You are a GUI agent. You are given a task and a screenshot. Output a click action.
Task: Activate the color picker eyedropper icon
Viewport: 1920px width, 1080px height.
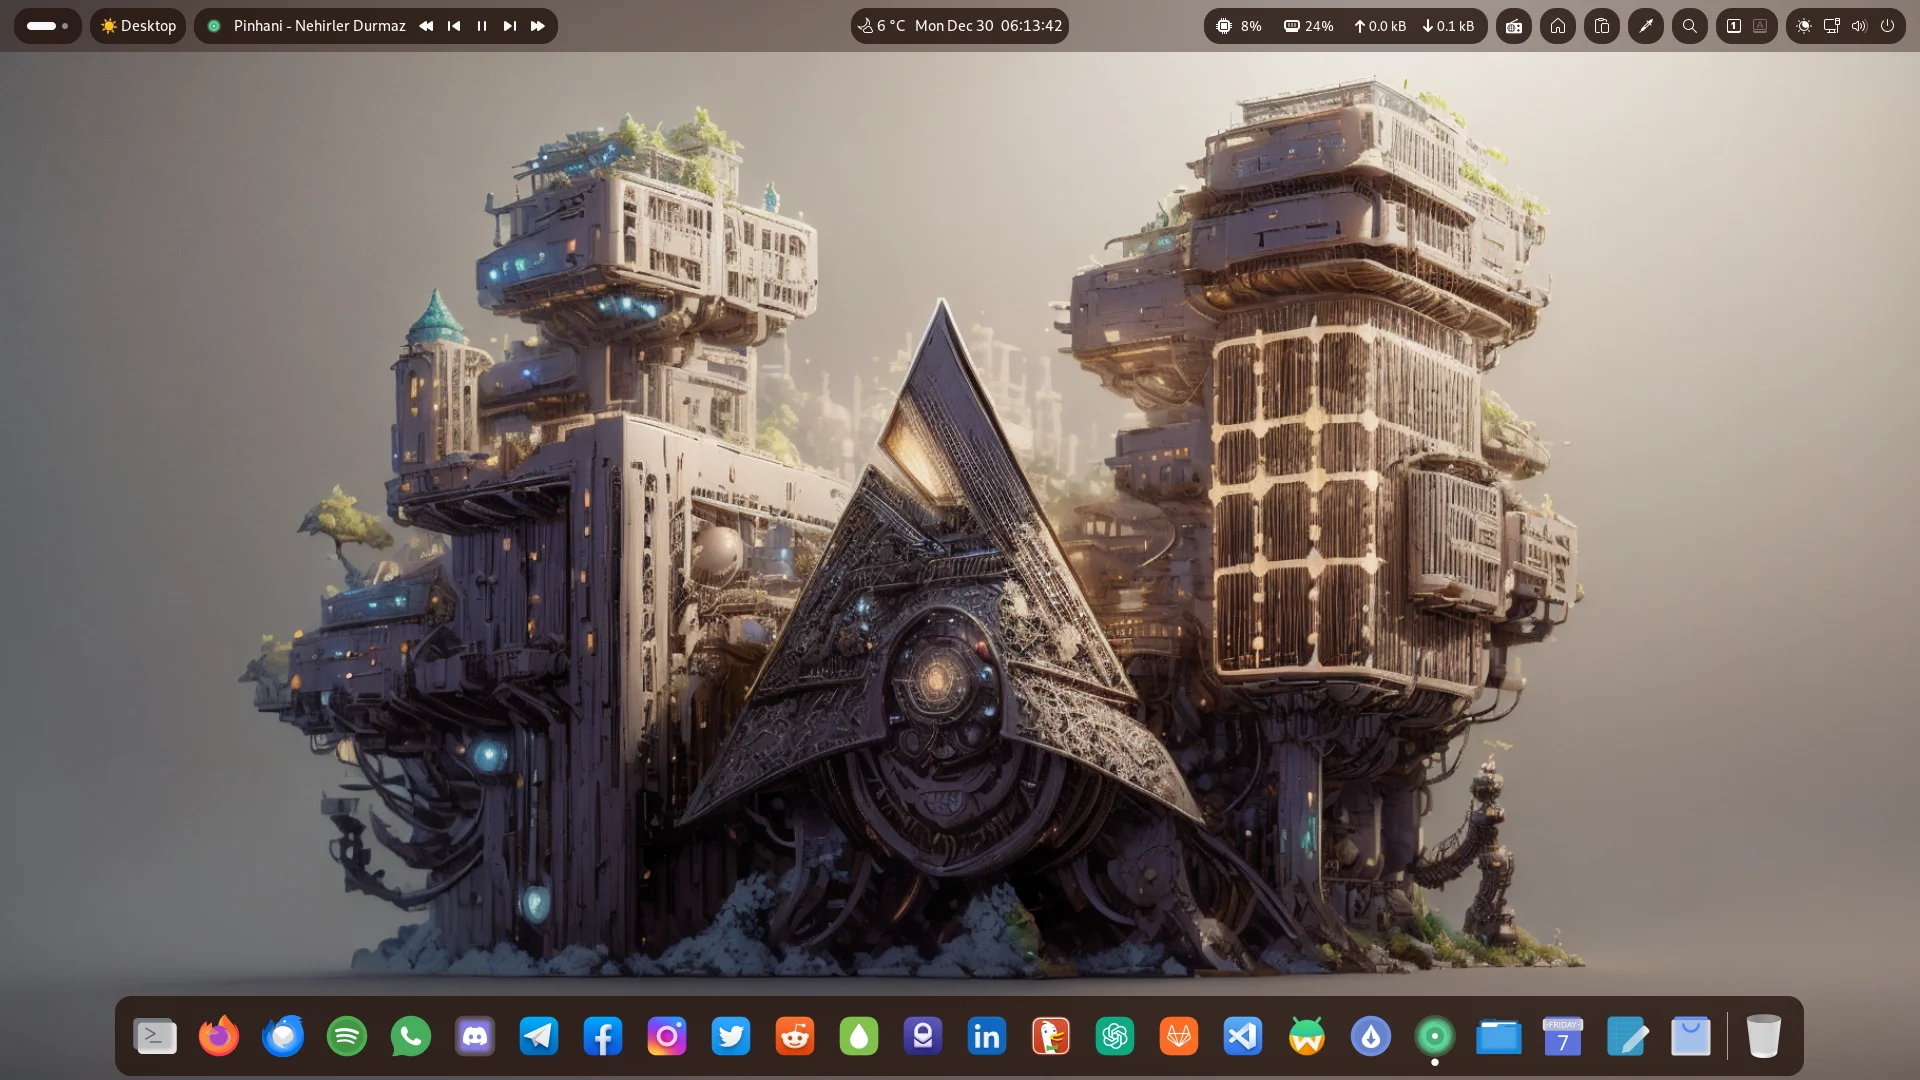click(1646, 26)
